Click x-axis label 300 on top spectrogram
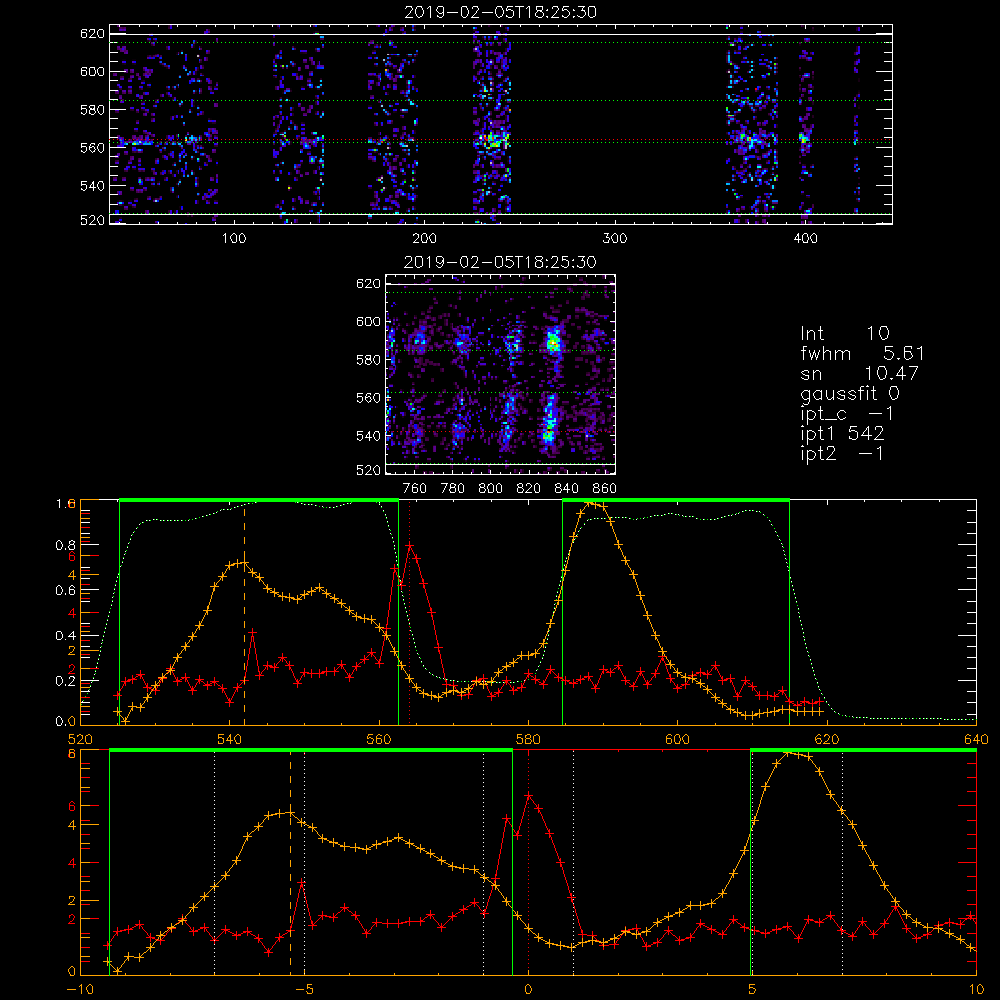Viewport: 1000px width, 1000px height. [x=615, y=239]
